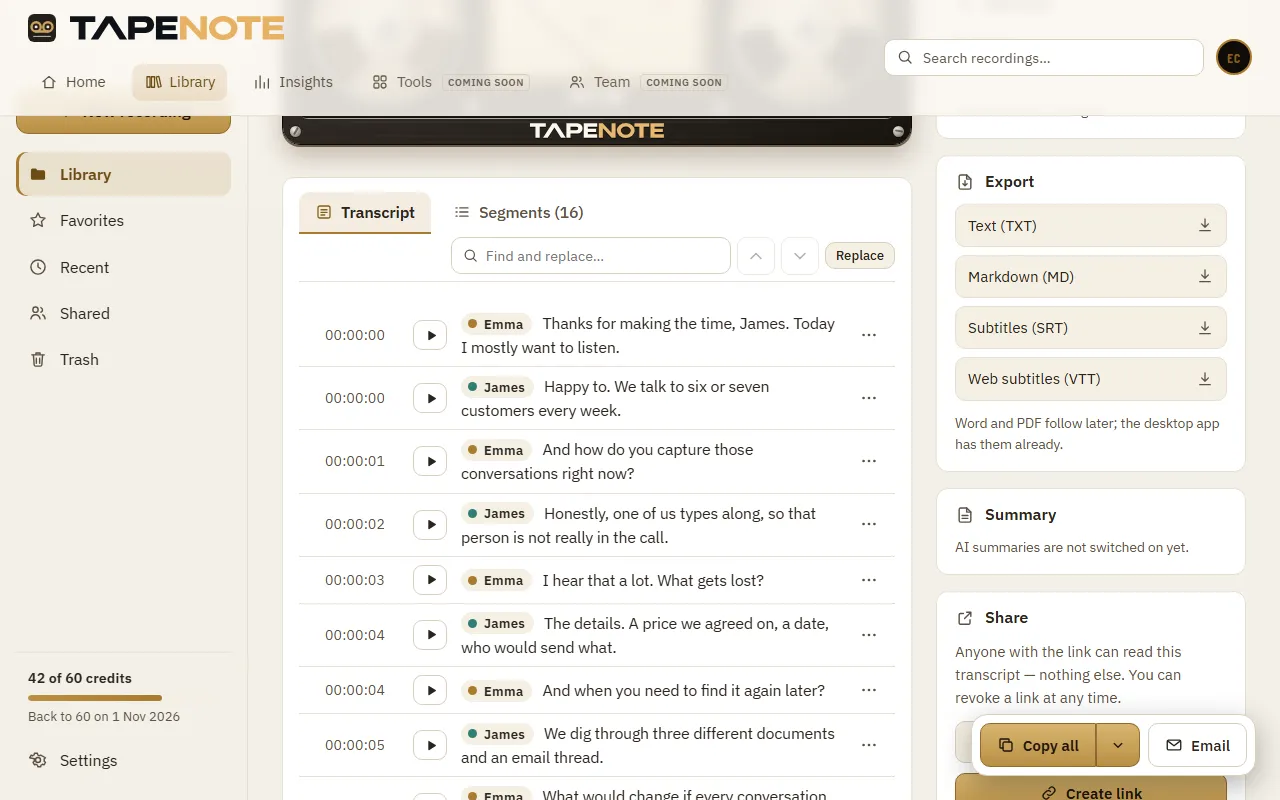Play the 00:00:03 Emma segment
The height and width of the screenshot is (800, 1280).
[430, 580]
